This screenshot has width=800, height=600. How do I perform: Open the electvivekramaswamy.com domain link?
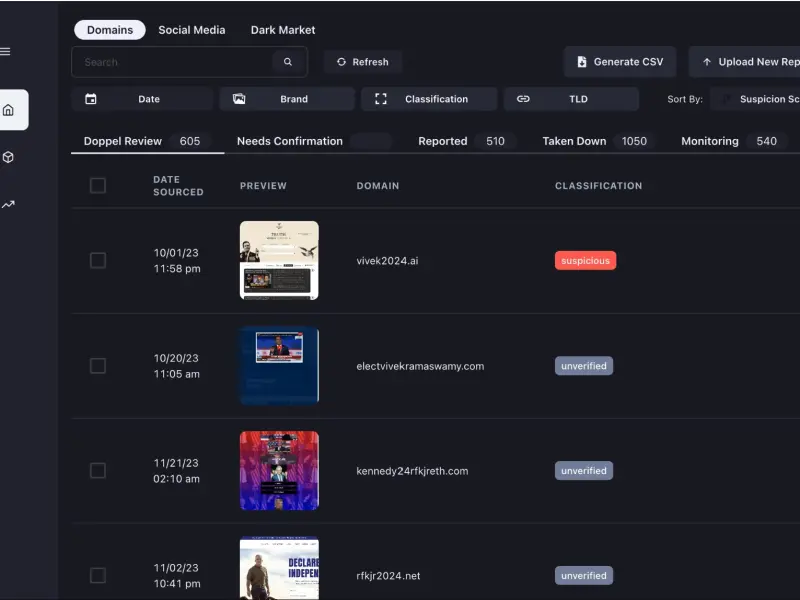point(420,366)
